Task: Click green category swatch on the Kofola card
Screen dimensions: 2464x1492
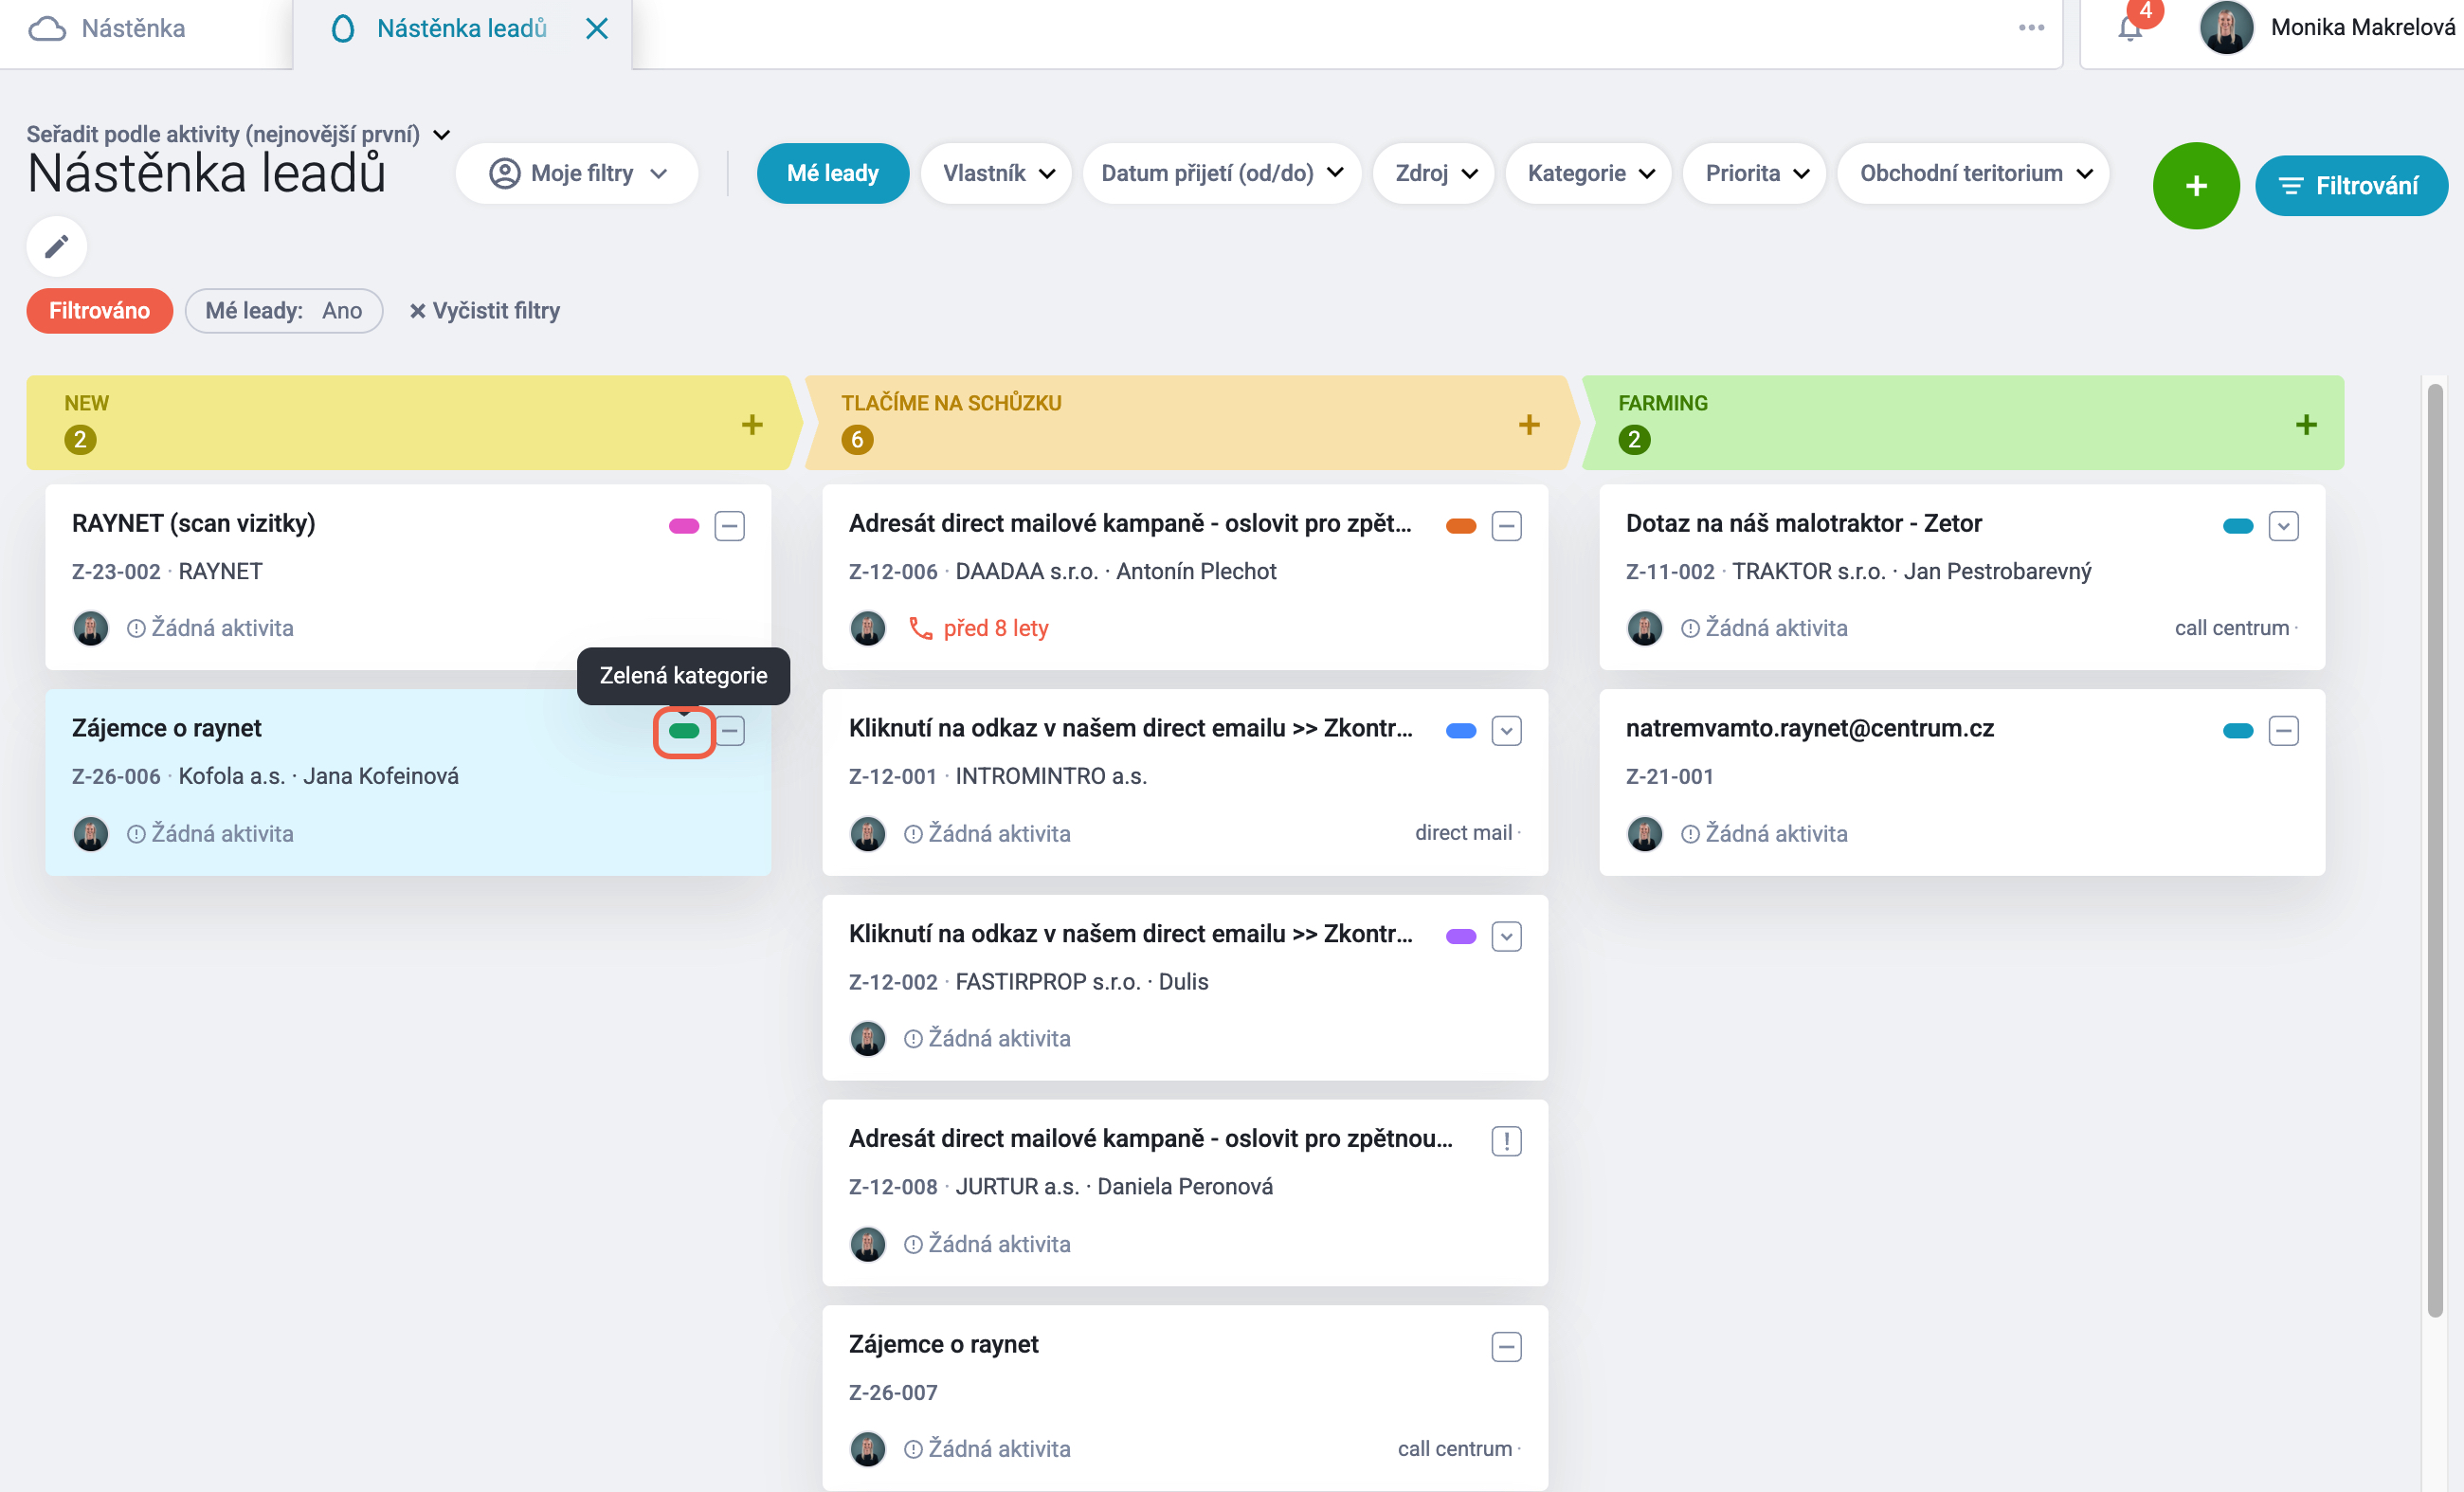Action: coord(684,732)
